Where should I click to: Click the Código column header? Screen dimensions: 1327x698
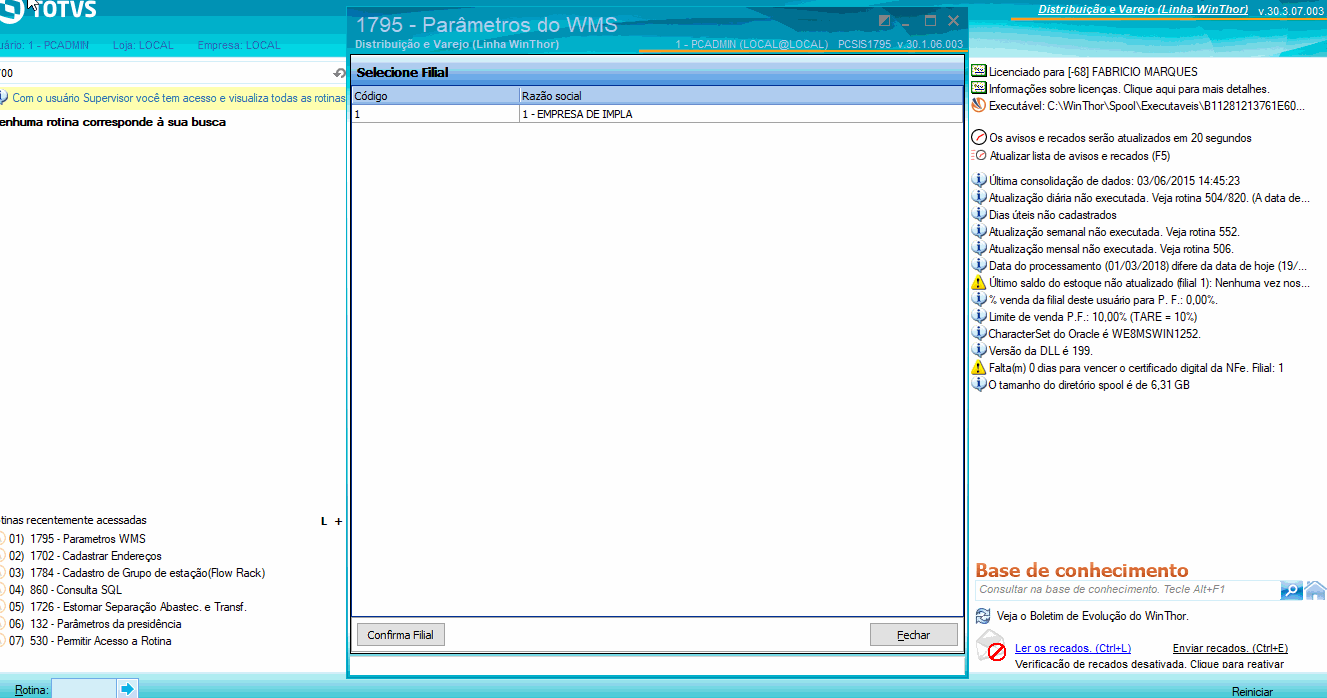click(435, 96)
